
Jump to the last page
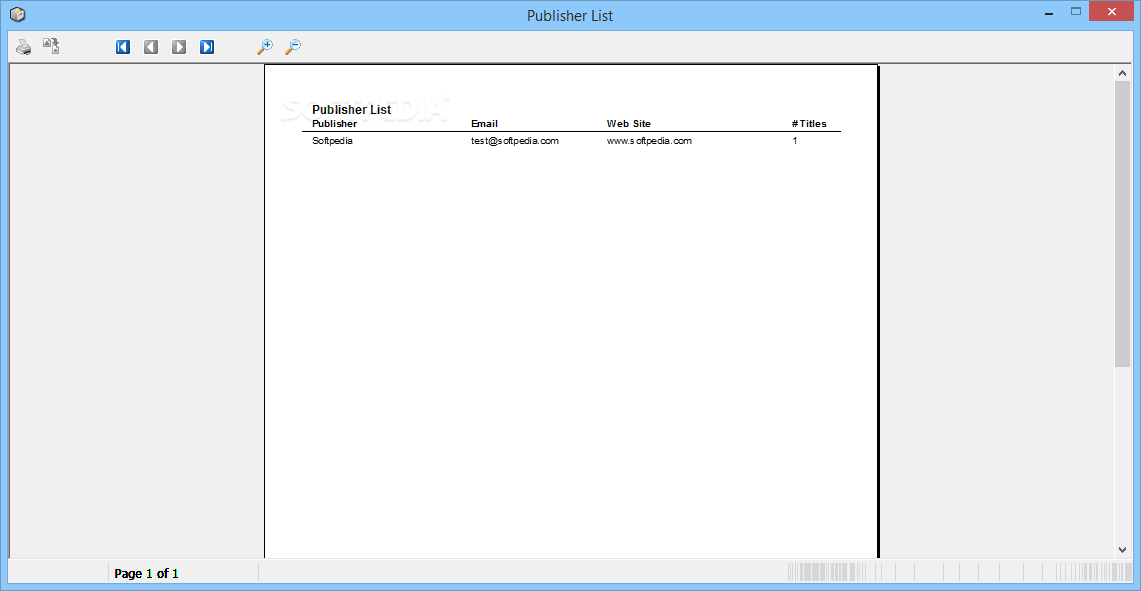tap(207, 47)
